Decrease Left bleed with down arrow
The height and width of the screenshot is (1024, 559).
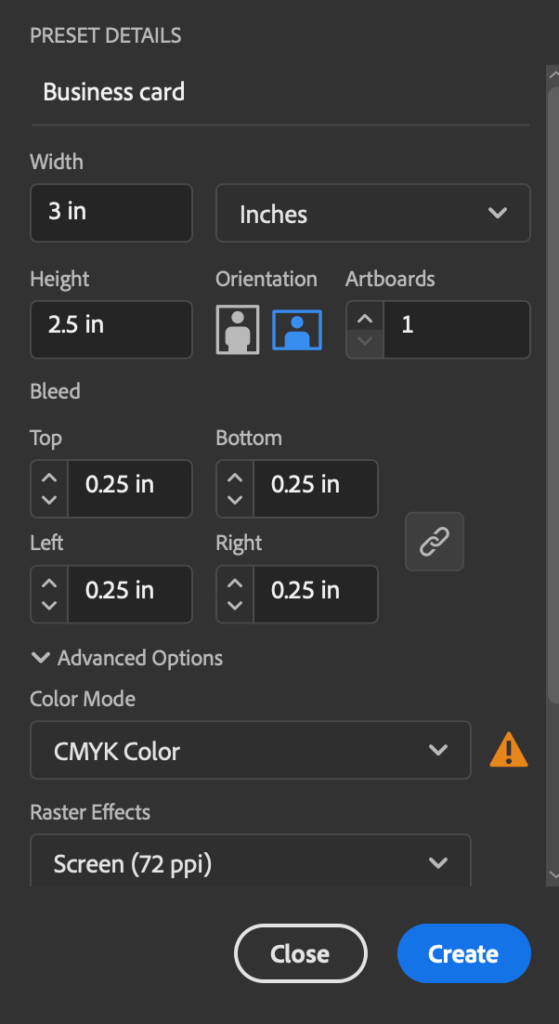coord(50,605)
